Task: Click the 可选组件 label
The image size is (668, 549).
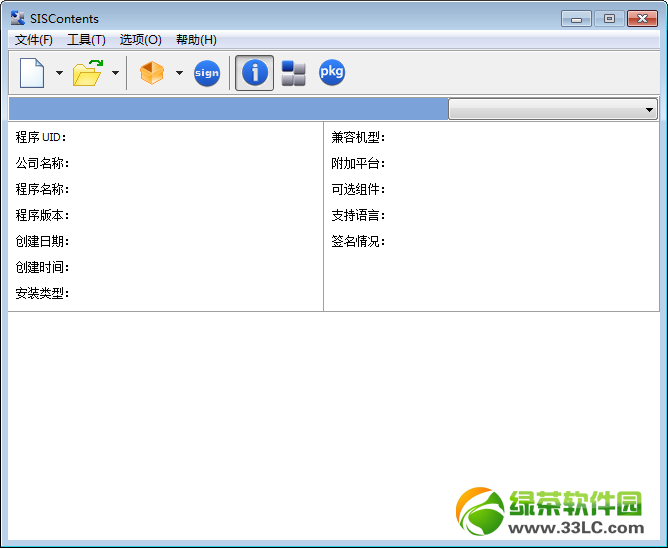Action: click(x=358, y=189)
